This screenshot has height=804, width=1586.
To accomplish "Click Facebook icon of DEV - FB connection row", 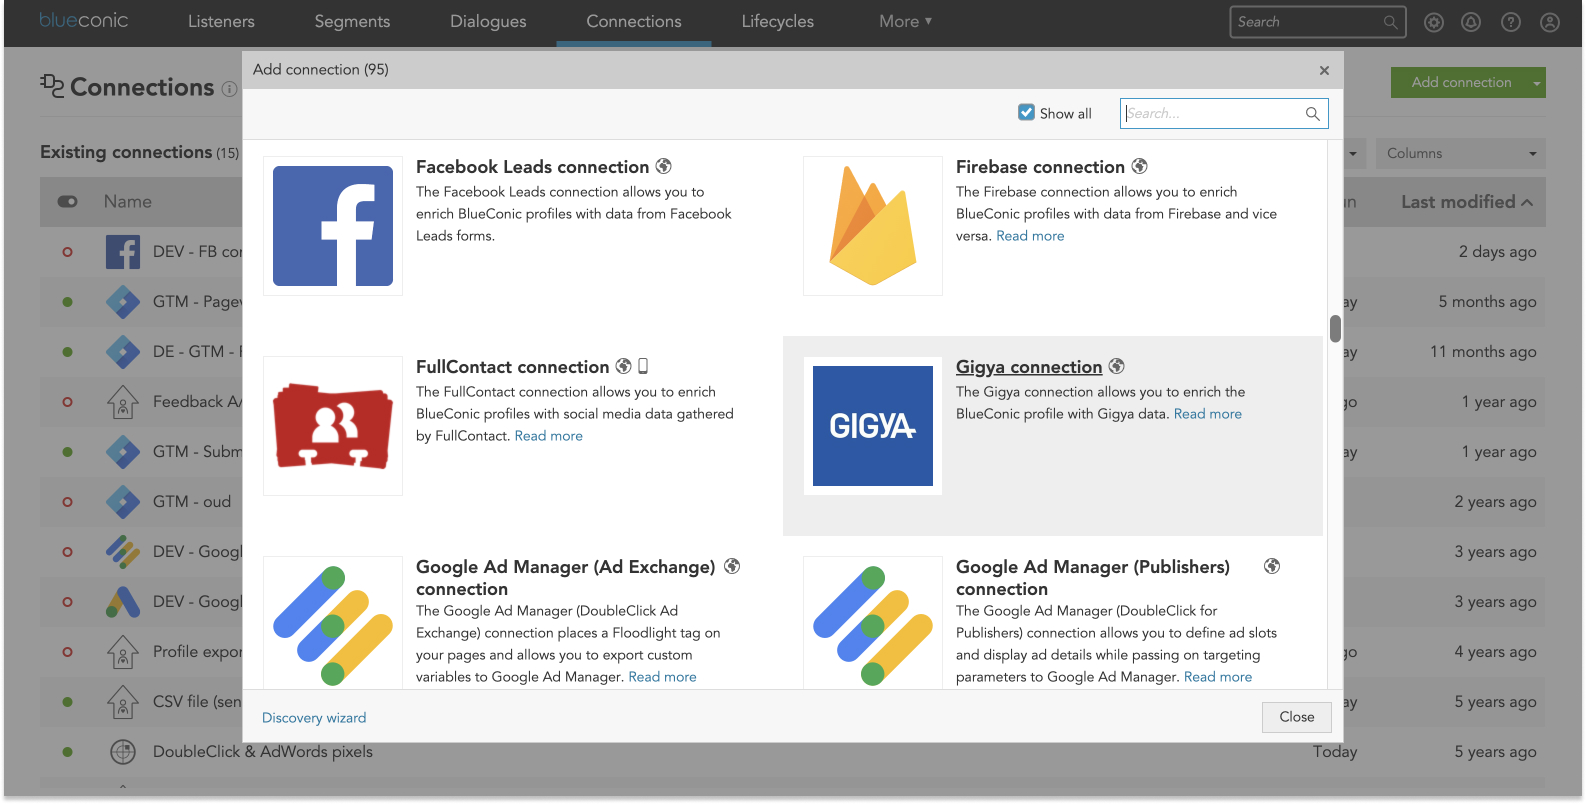I will click(x=123, y=252).
